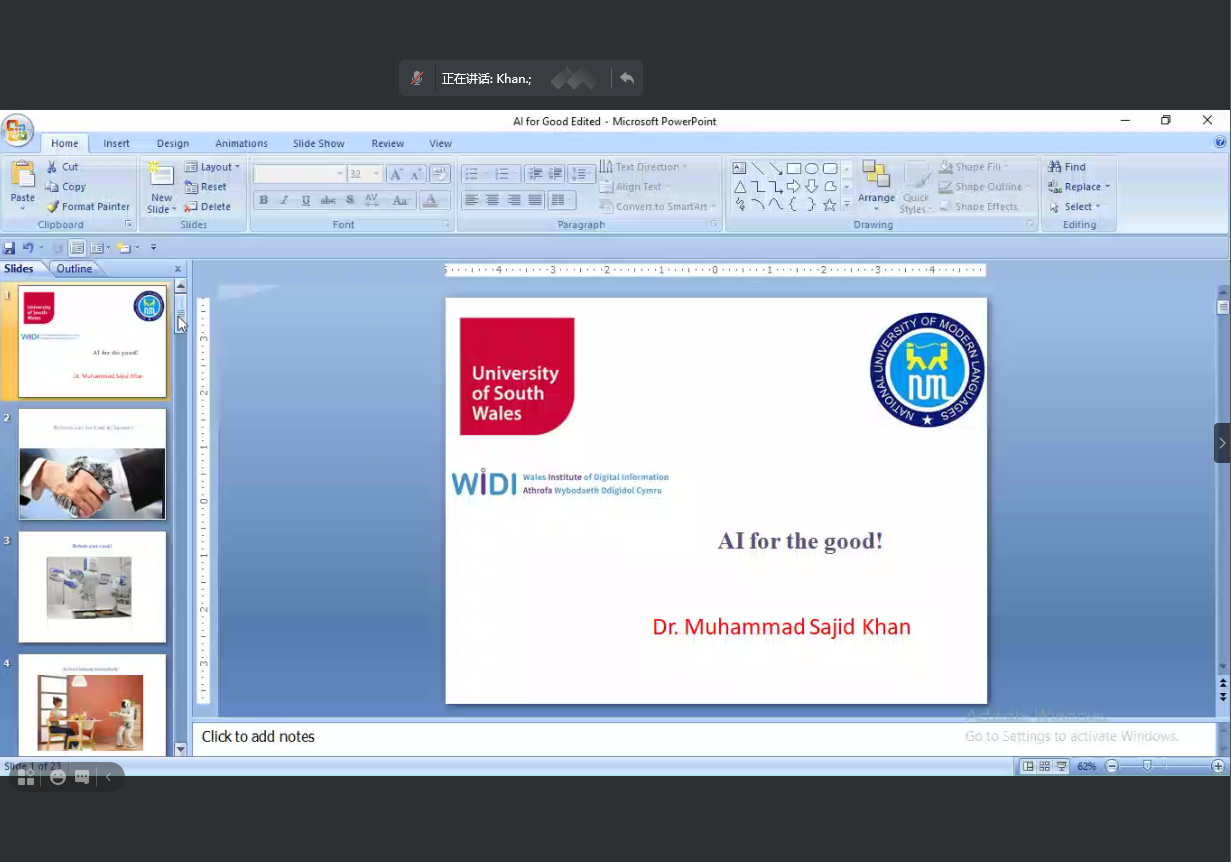Click the PowerPoint Help question mark icon
The height and width of the screenshot is (862, 1231).
pos(1220,143)
